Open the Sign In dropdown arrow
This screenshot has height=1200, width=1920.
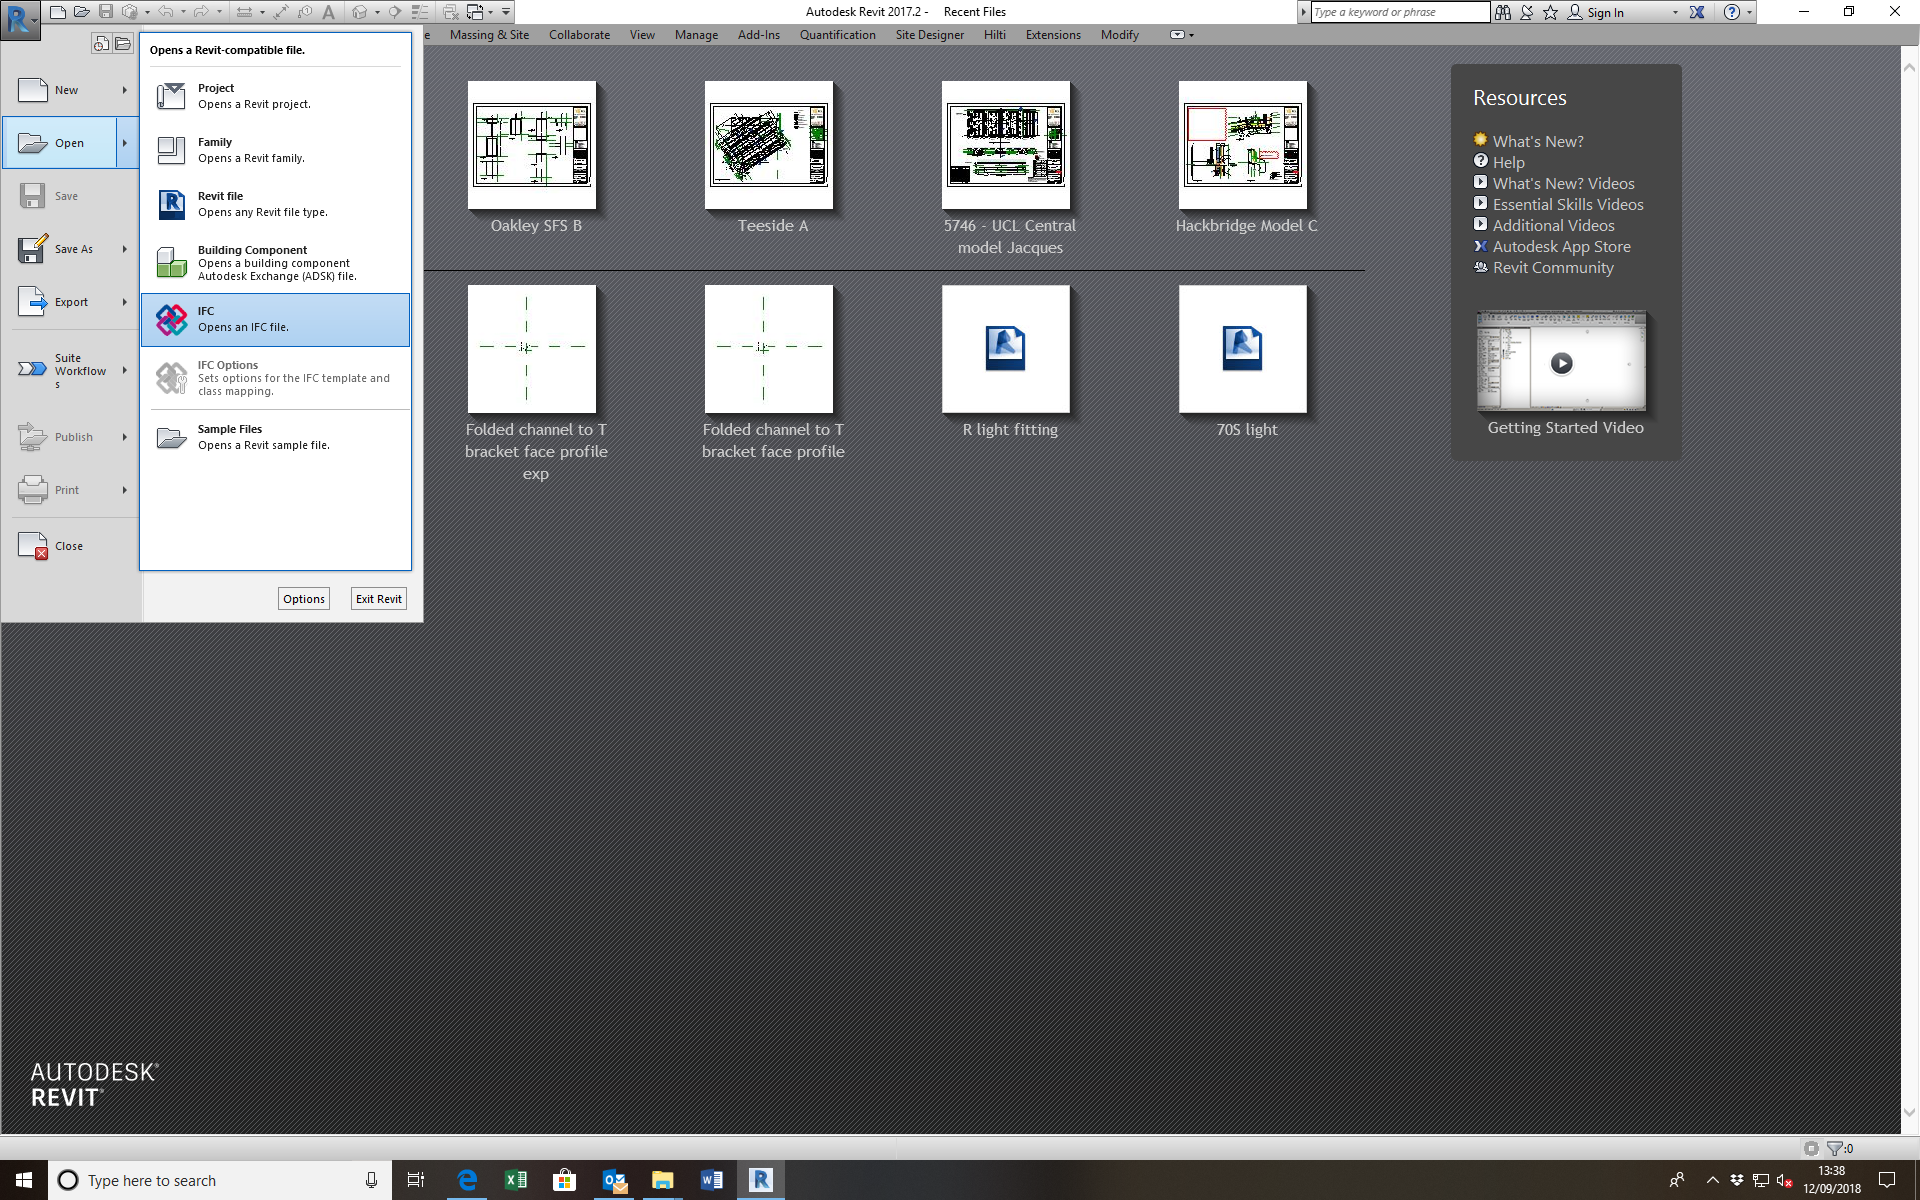tap(1675, 12)
